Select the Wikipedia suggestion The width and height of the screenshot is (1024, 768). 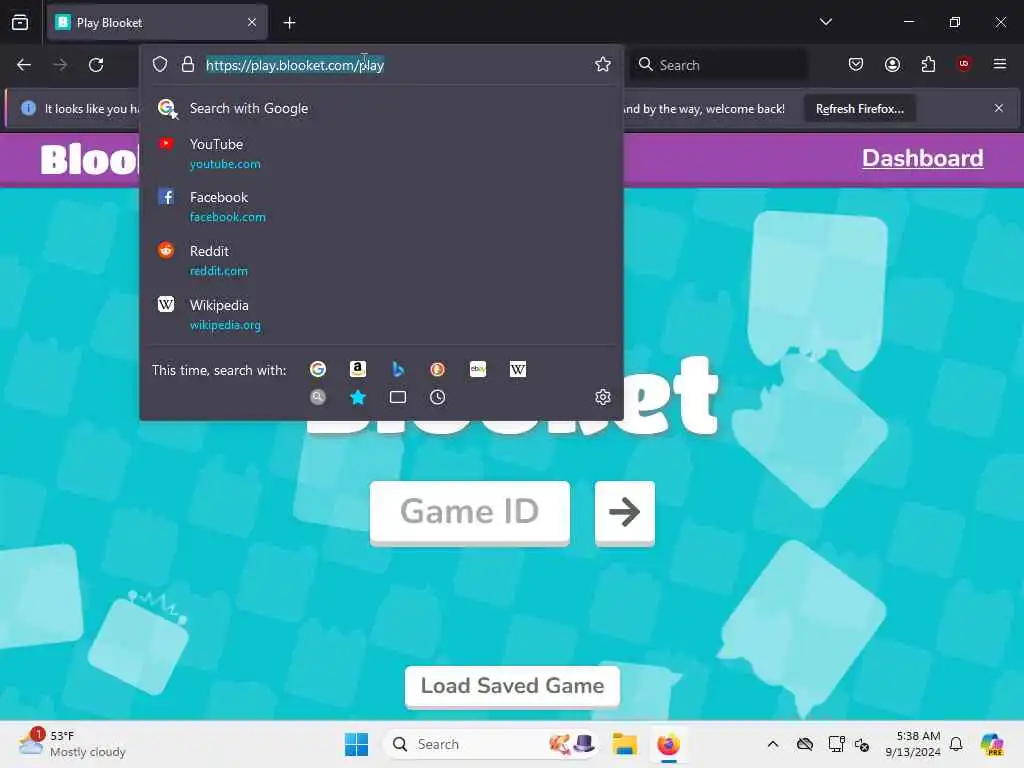[381, 314]
